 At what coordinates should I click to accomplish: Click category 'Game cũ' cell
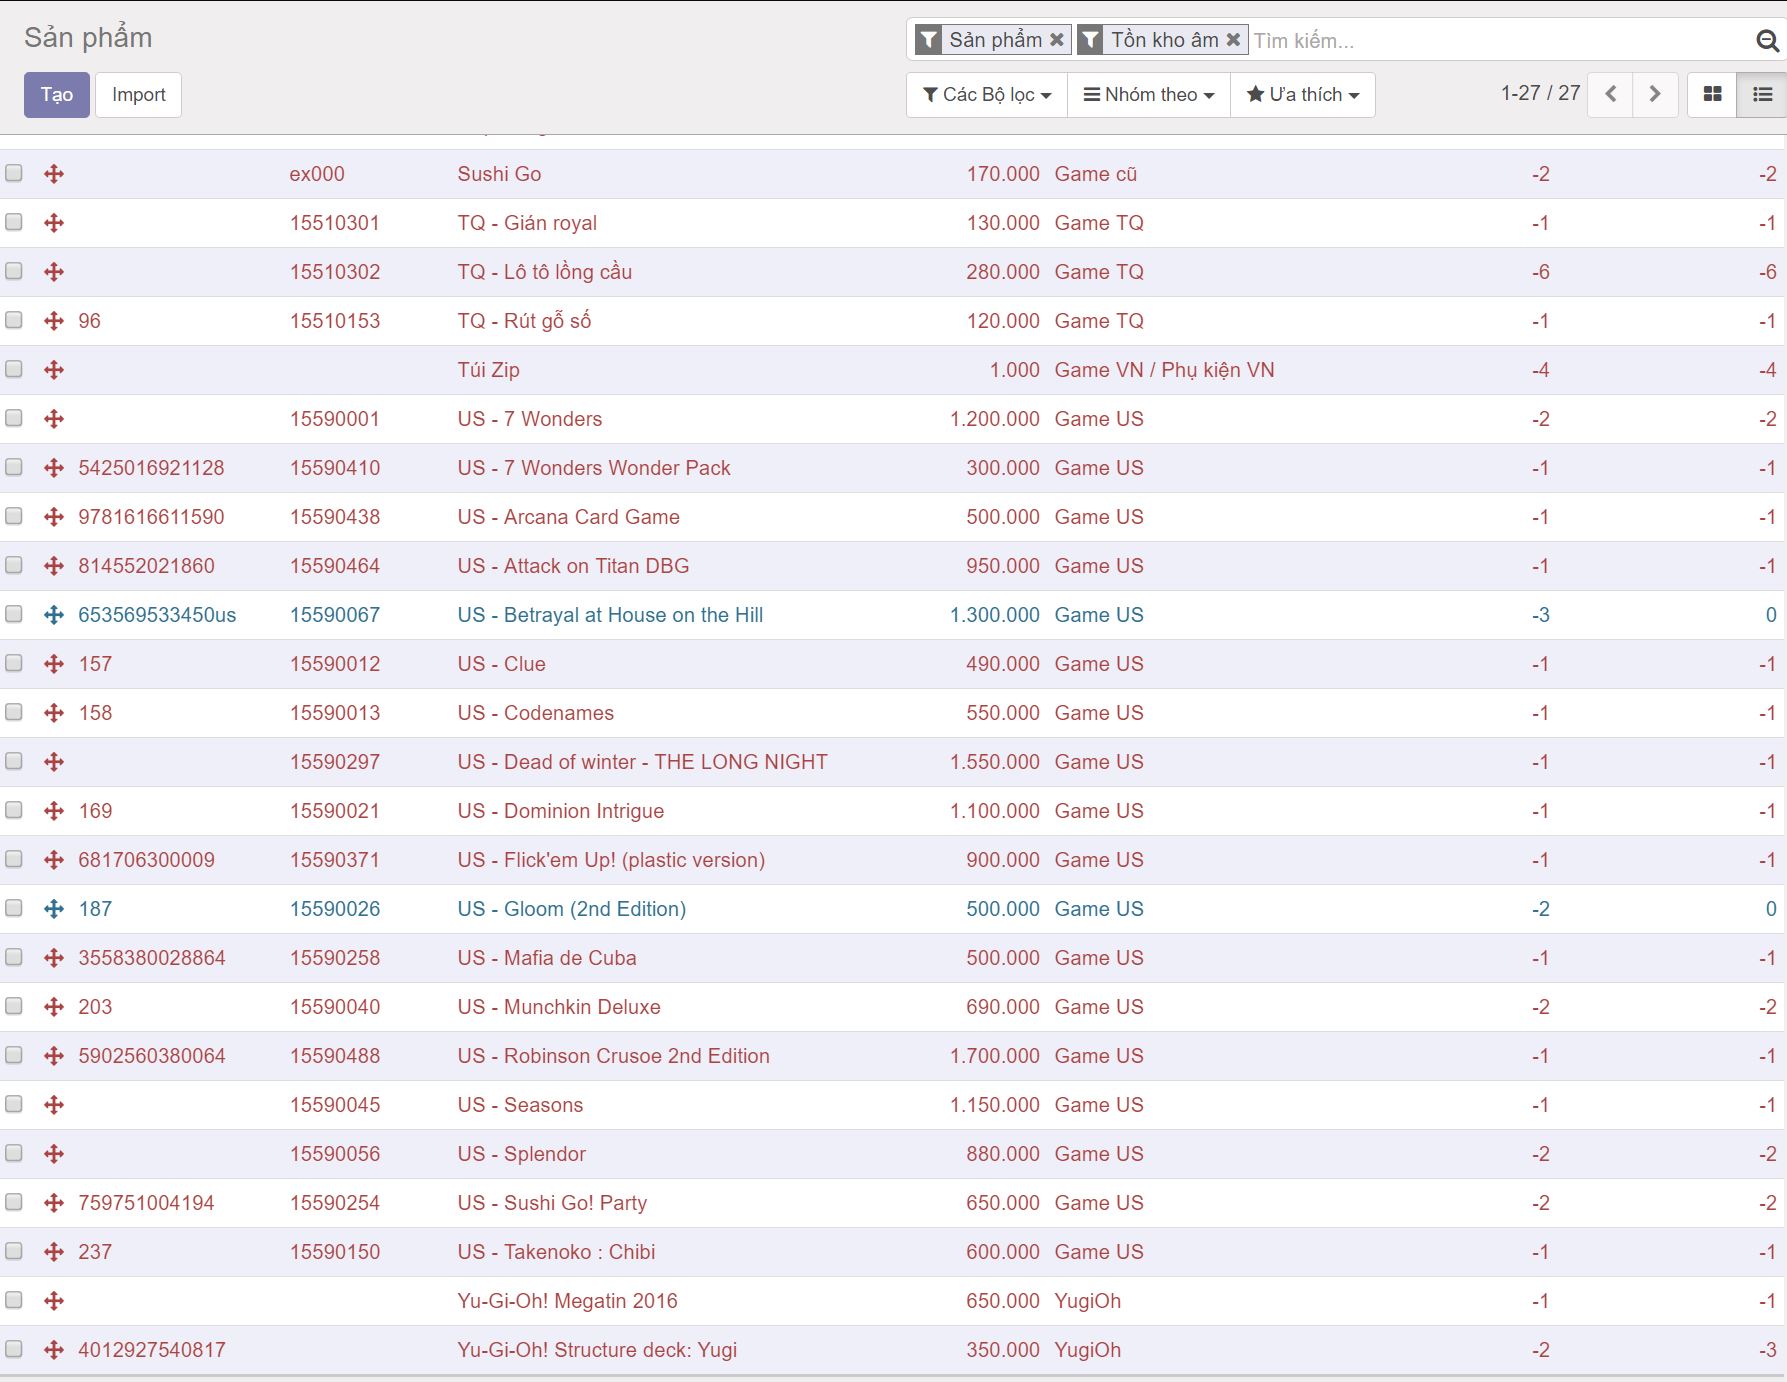point(1096,174)
